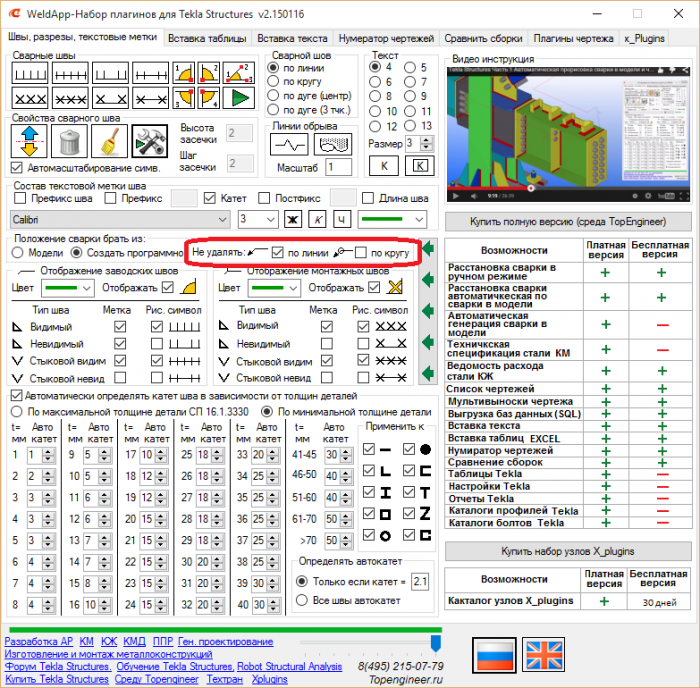Click the green play triangle weld icon

[x=239, y=98]
